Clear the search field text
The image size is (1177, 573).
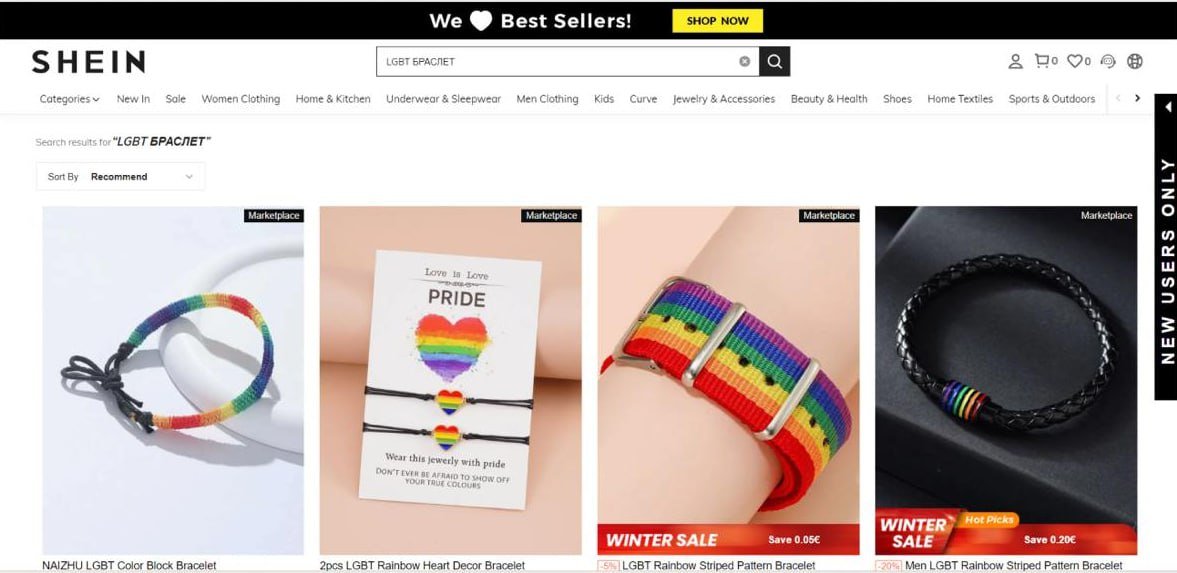click(x=745, y=62)
